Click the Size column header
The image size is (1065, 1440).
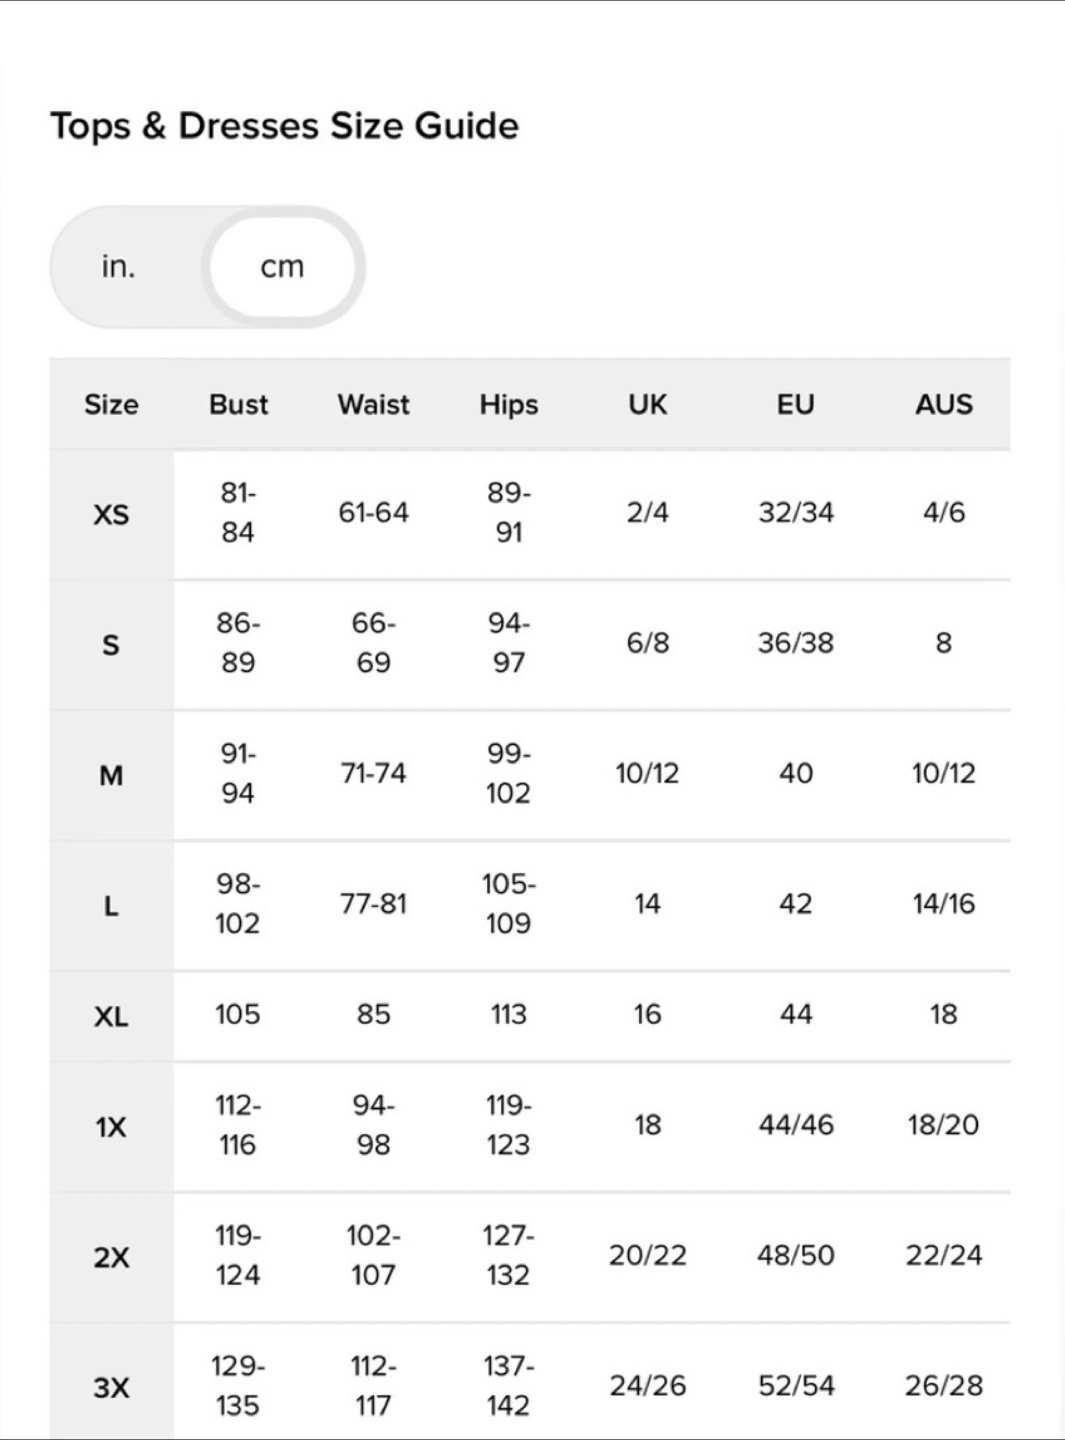(x=111, y=404)
